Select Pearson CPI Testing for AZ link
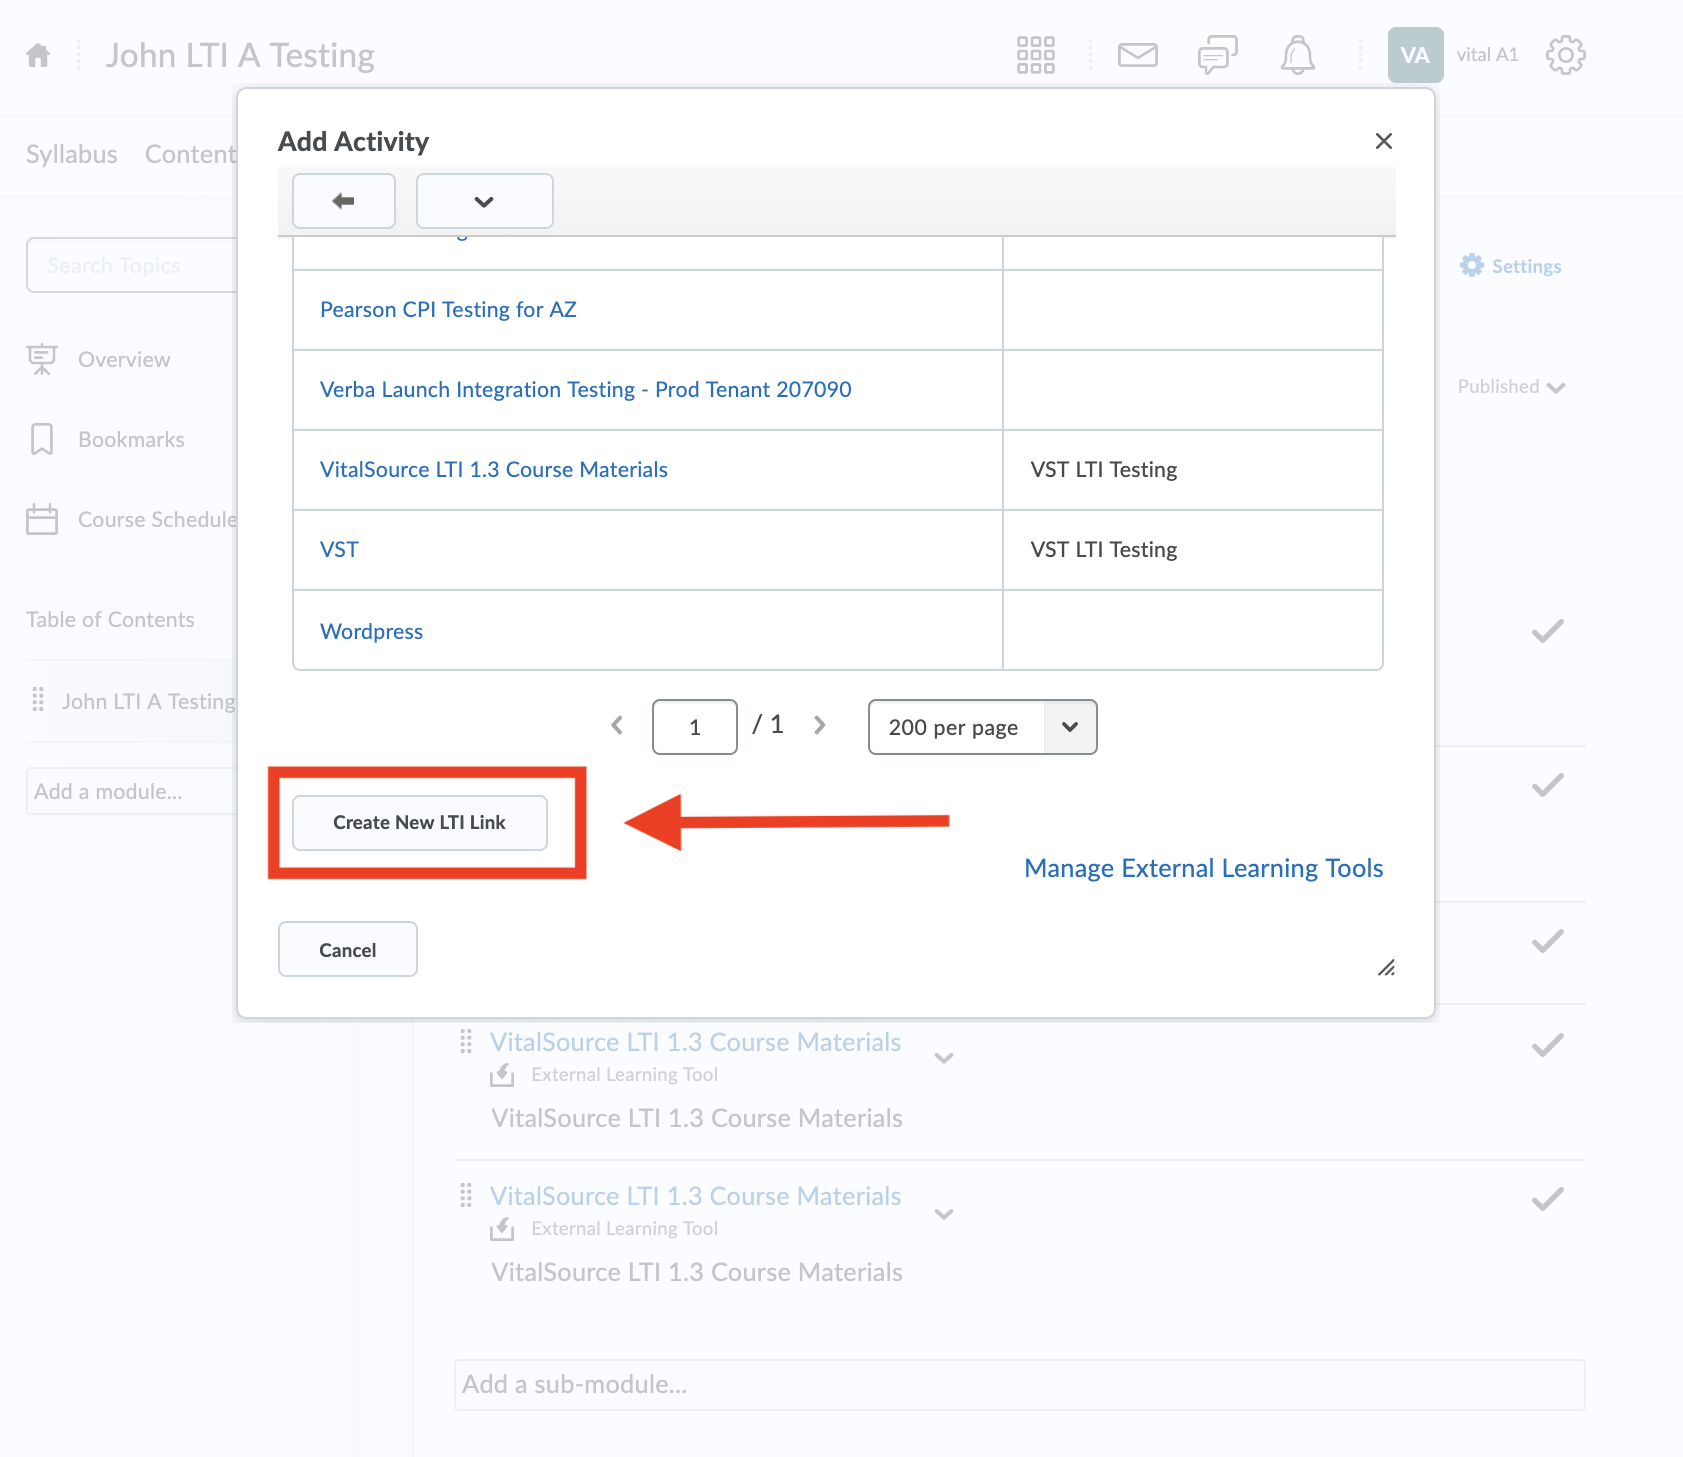 pos(448,310)
